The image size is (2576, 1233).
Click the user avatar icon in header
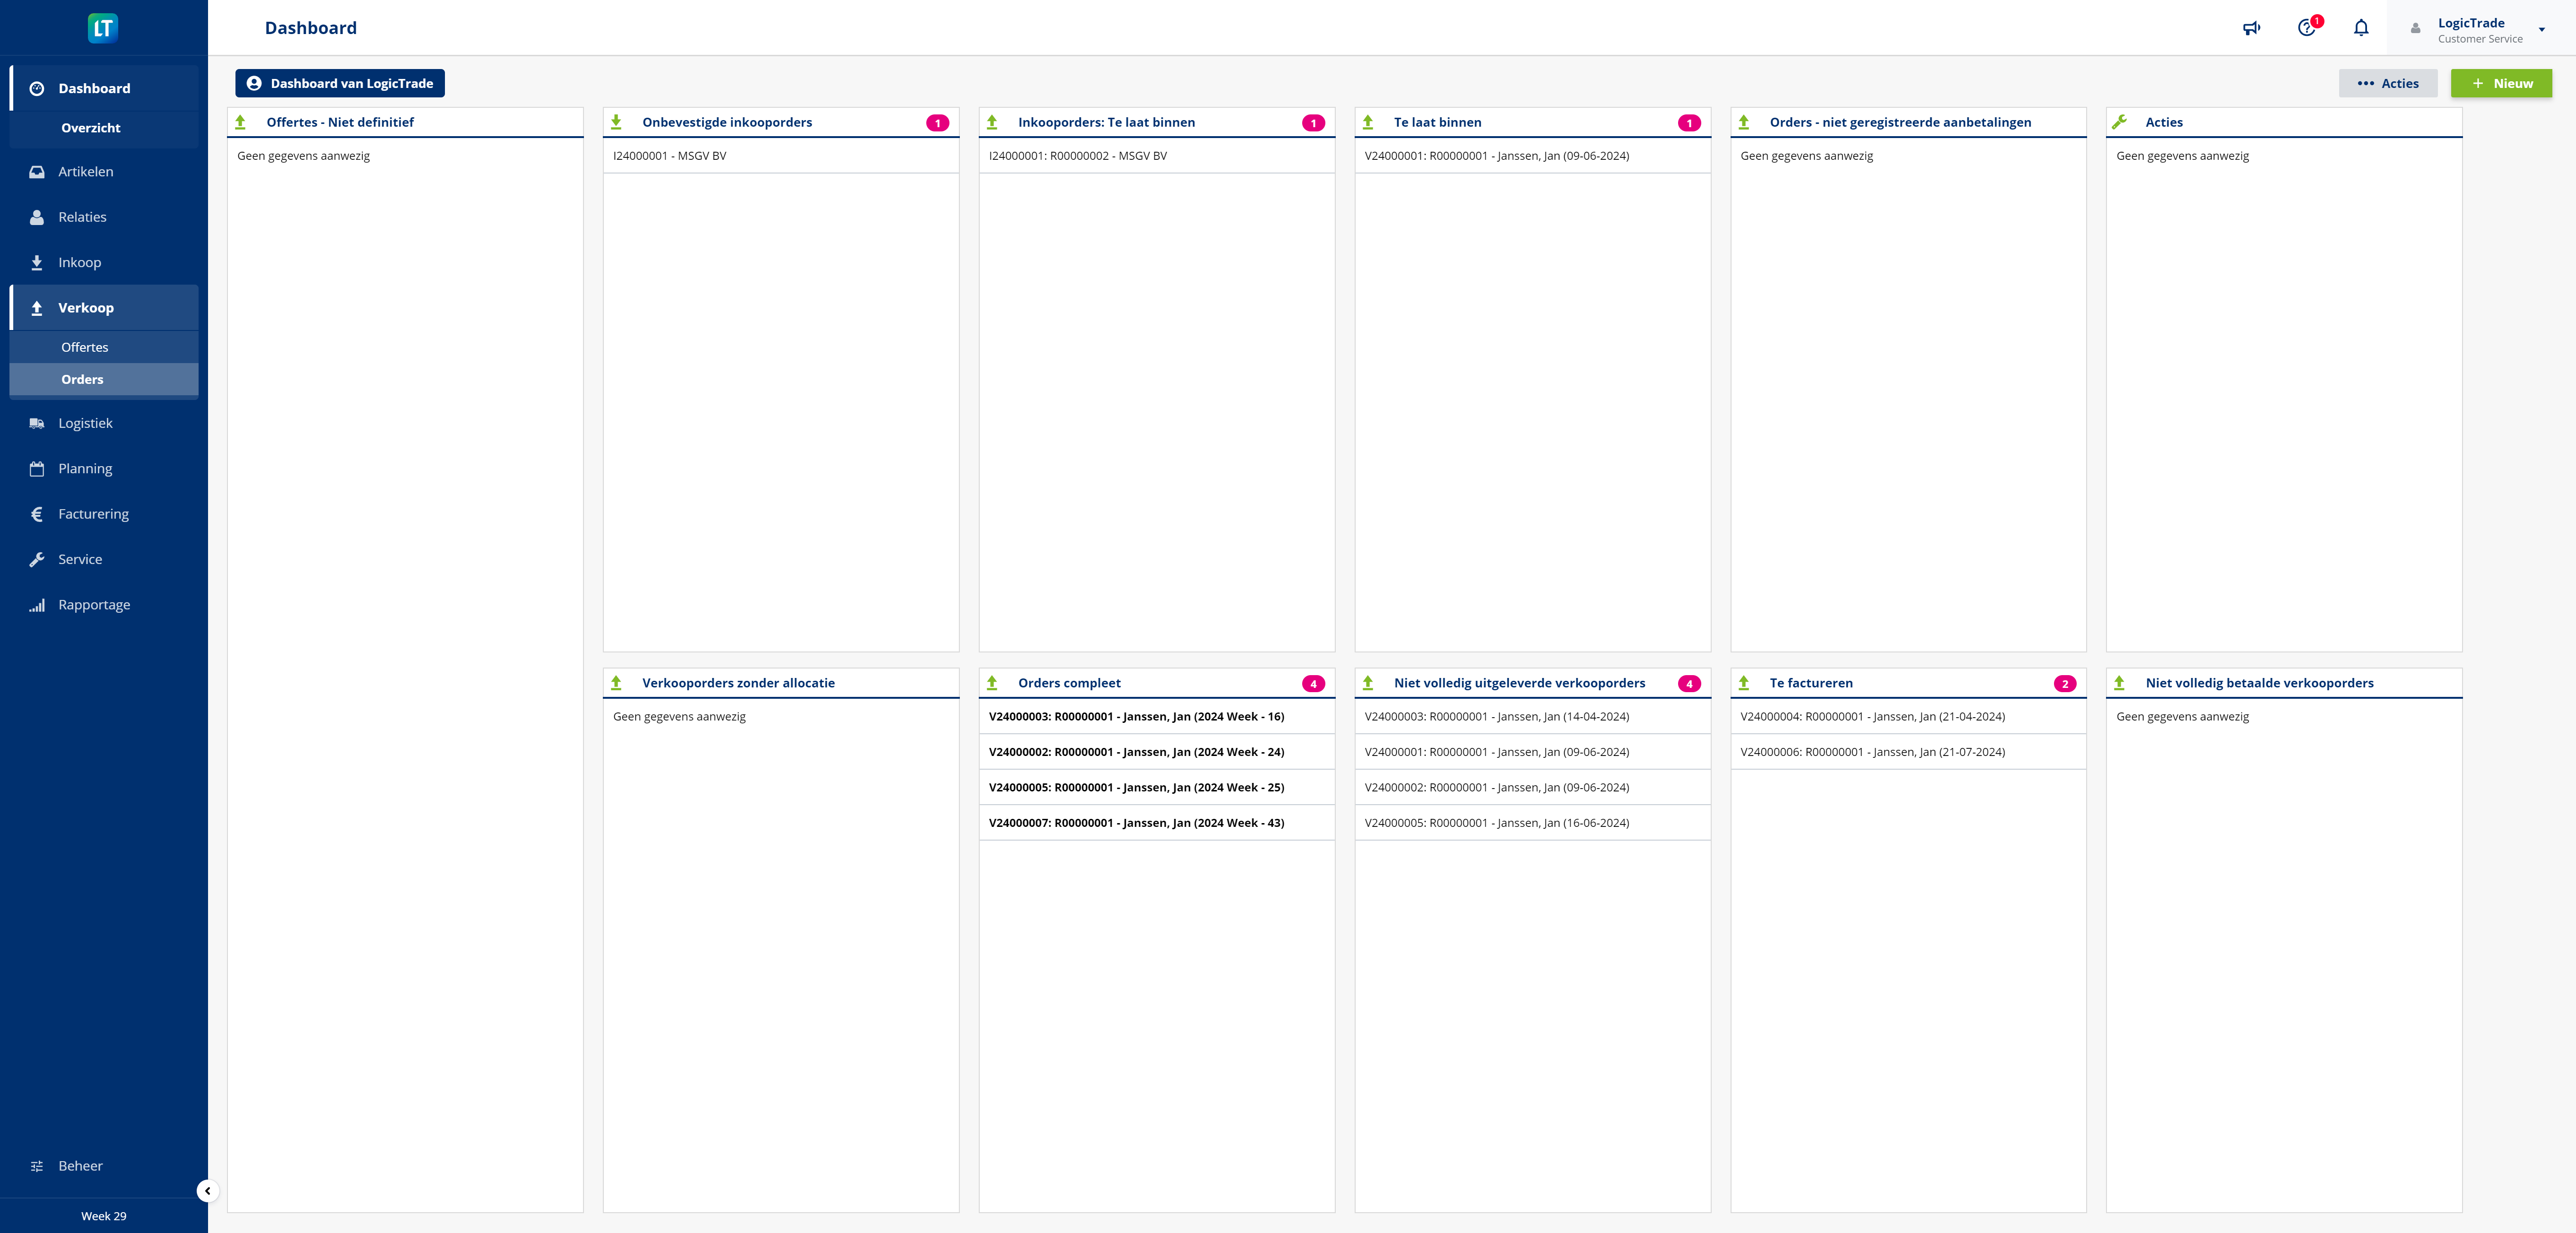point(2415,29)
